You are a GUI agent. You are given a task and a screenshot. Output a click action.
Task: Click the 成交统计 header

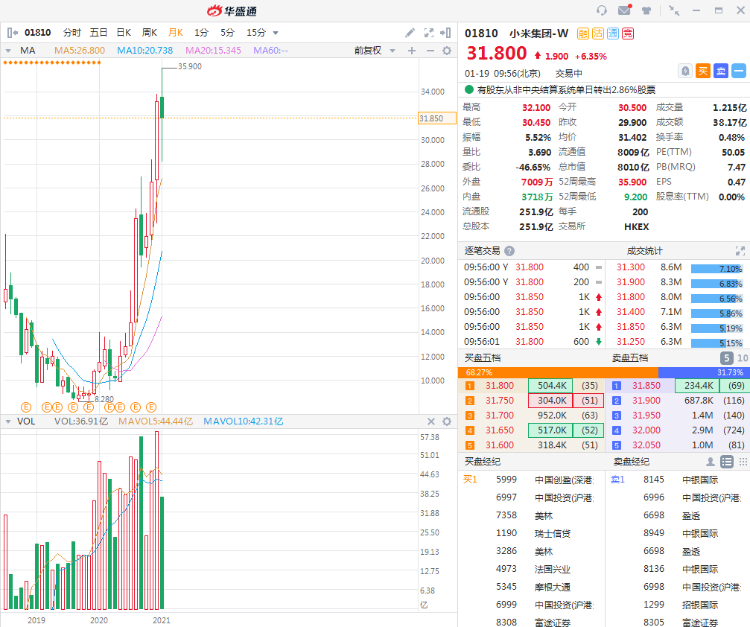click(644, 251)
